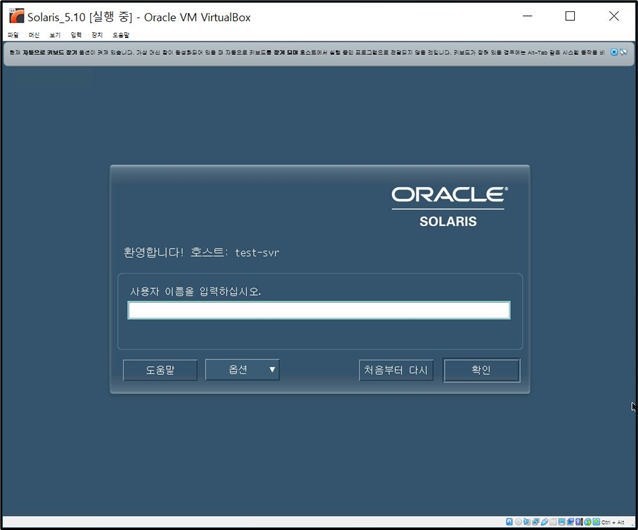Click the network adapter status icon
Image resolution: width=638 pixels, height=530 pixels.
click(535, 522)
